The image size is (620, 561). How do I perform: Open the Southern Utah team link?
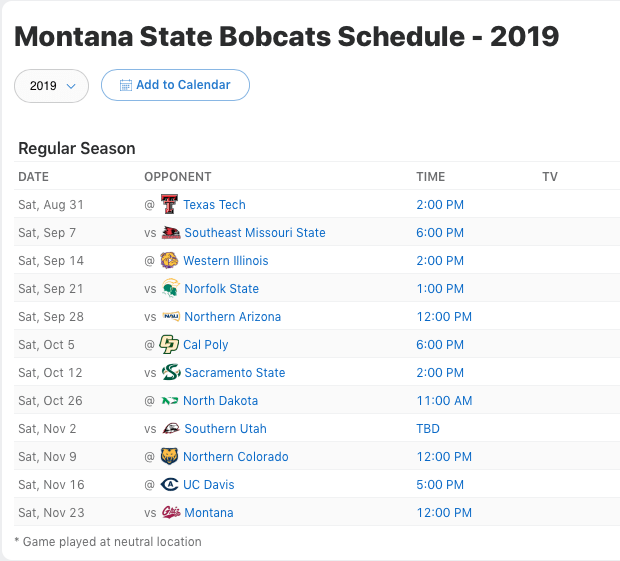tap(225, 429)
